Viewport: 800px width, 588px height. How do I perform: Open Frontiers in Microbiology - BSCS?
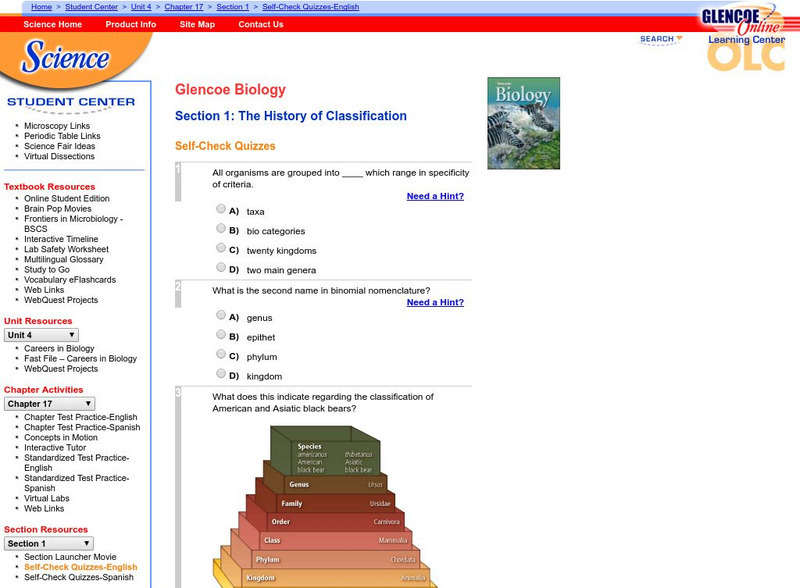tap(73, 224)
